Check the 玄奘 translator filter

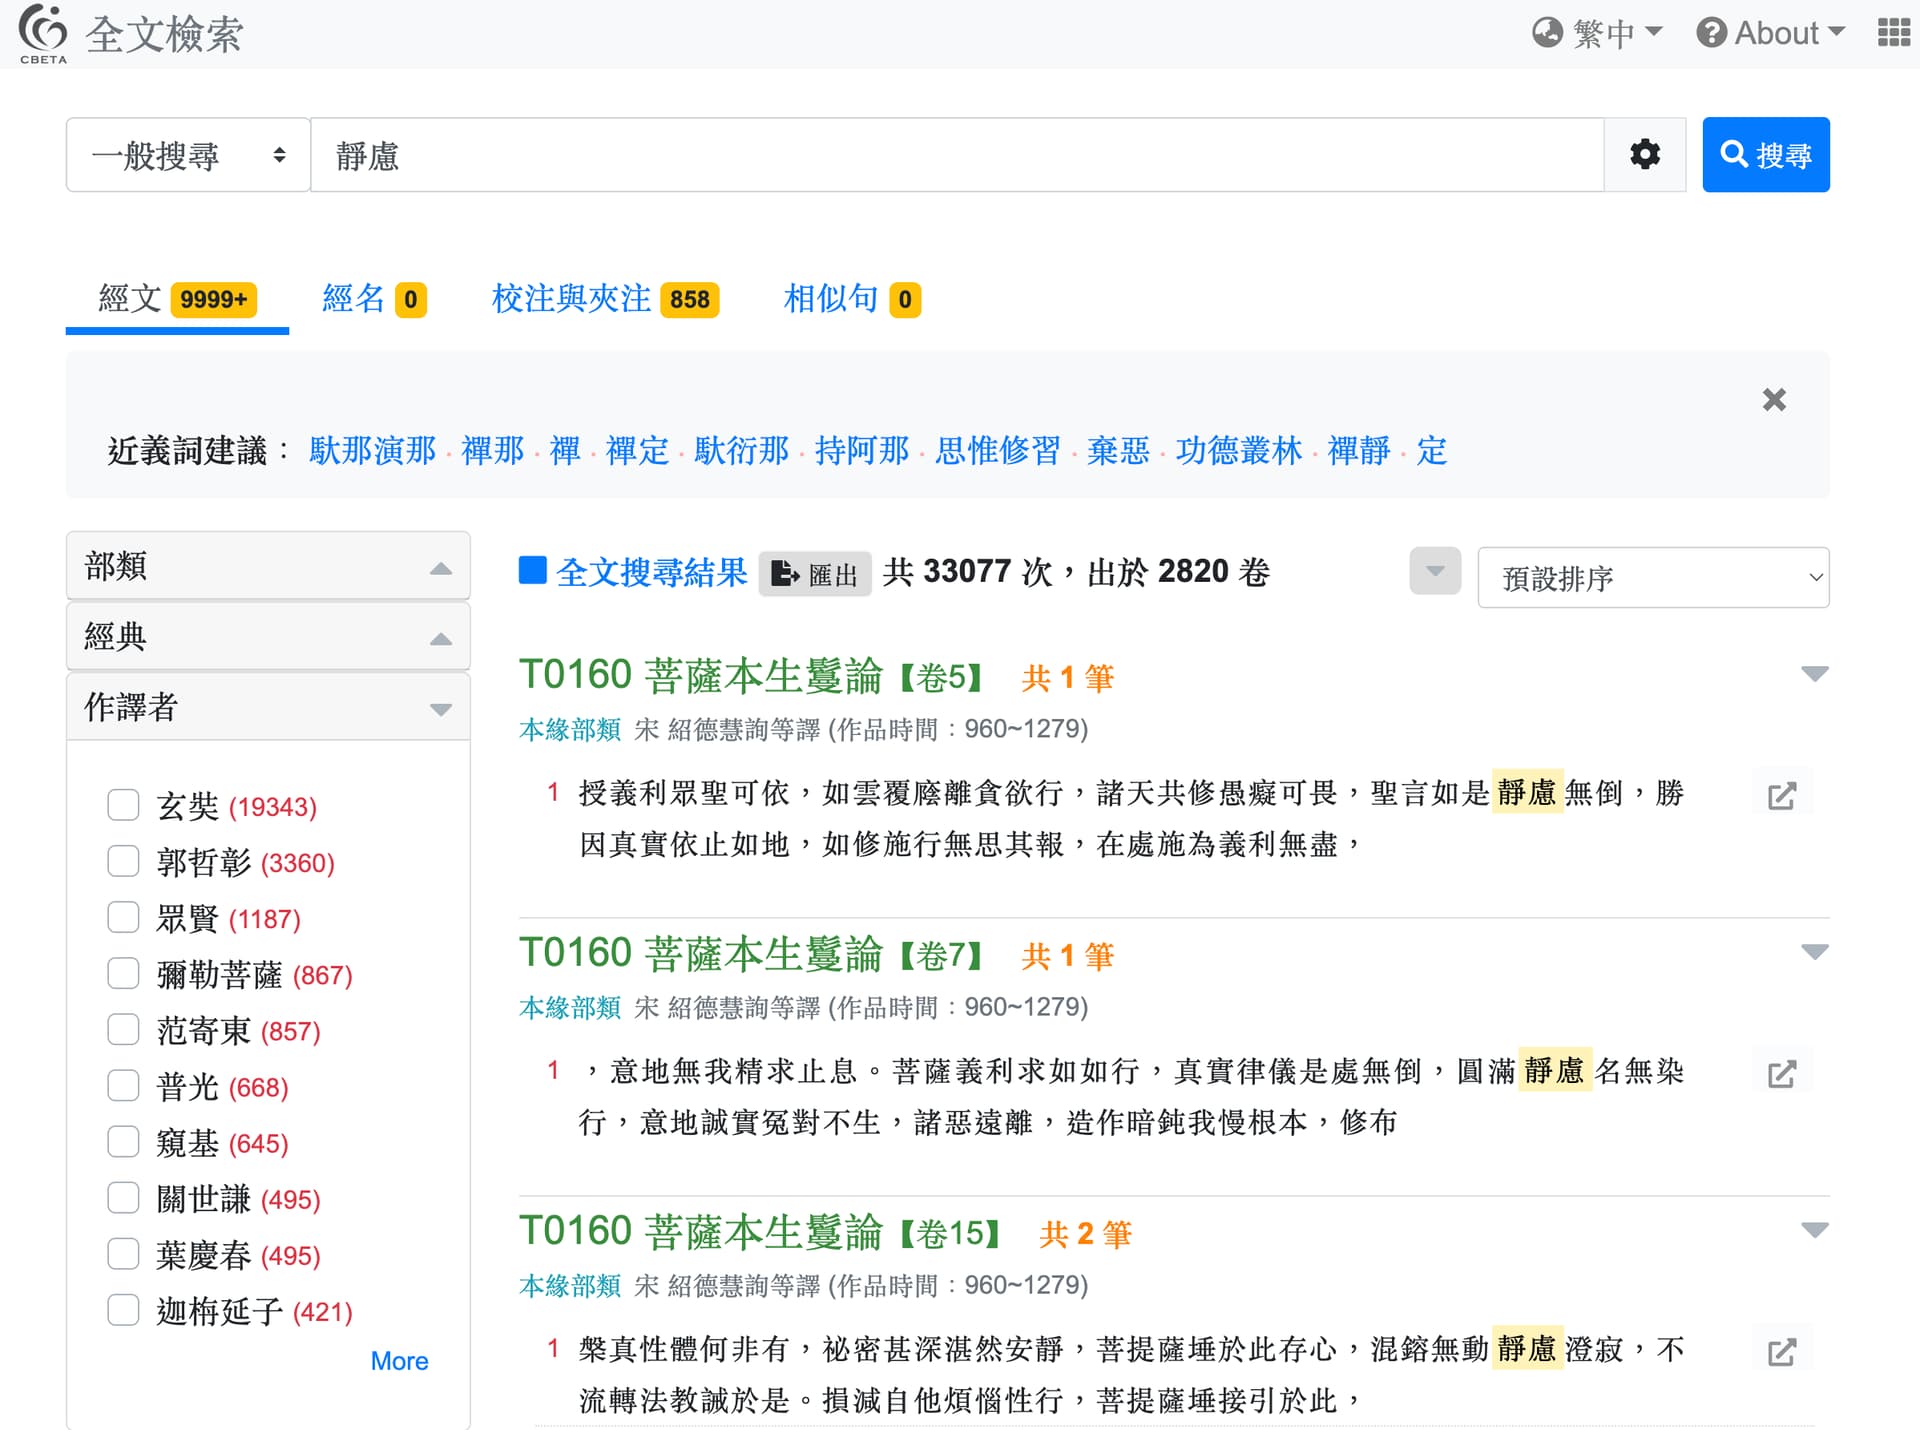(123, 805)
